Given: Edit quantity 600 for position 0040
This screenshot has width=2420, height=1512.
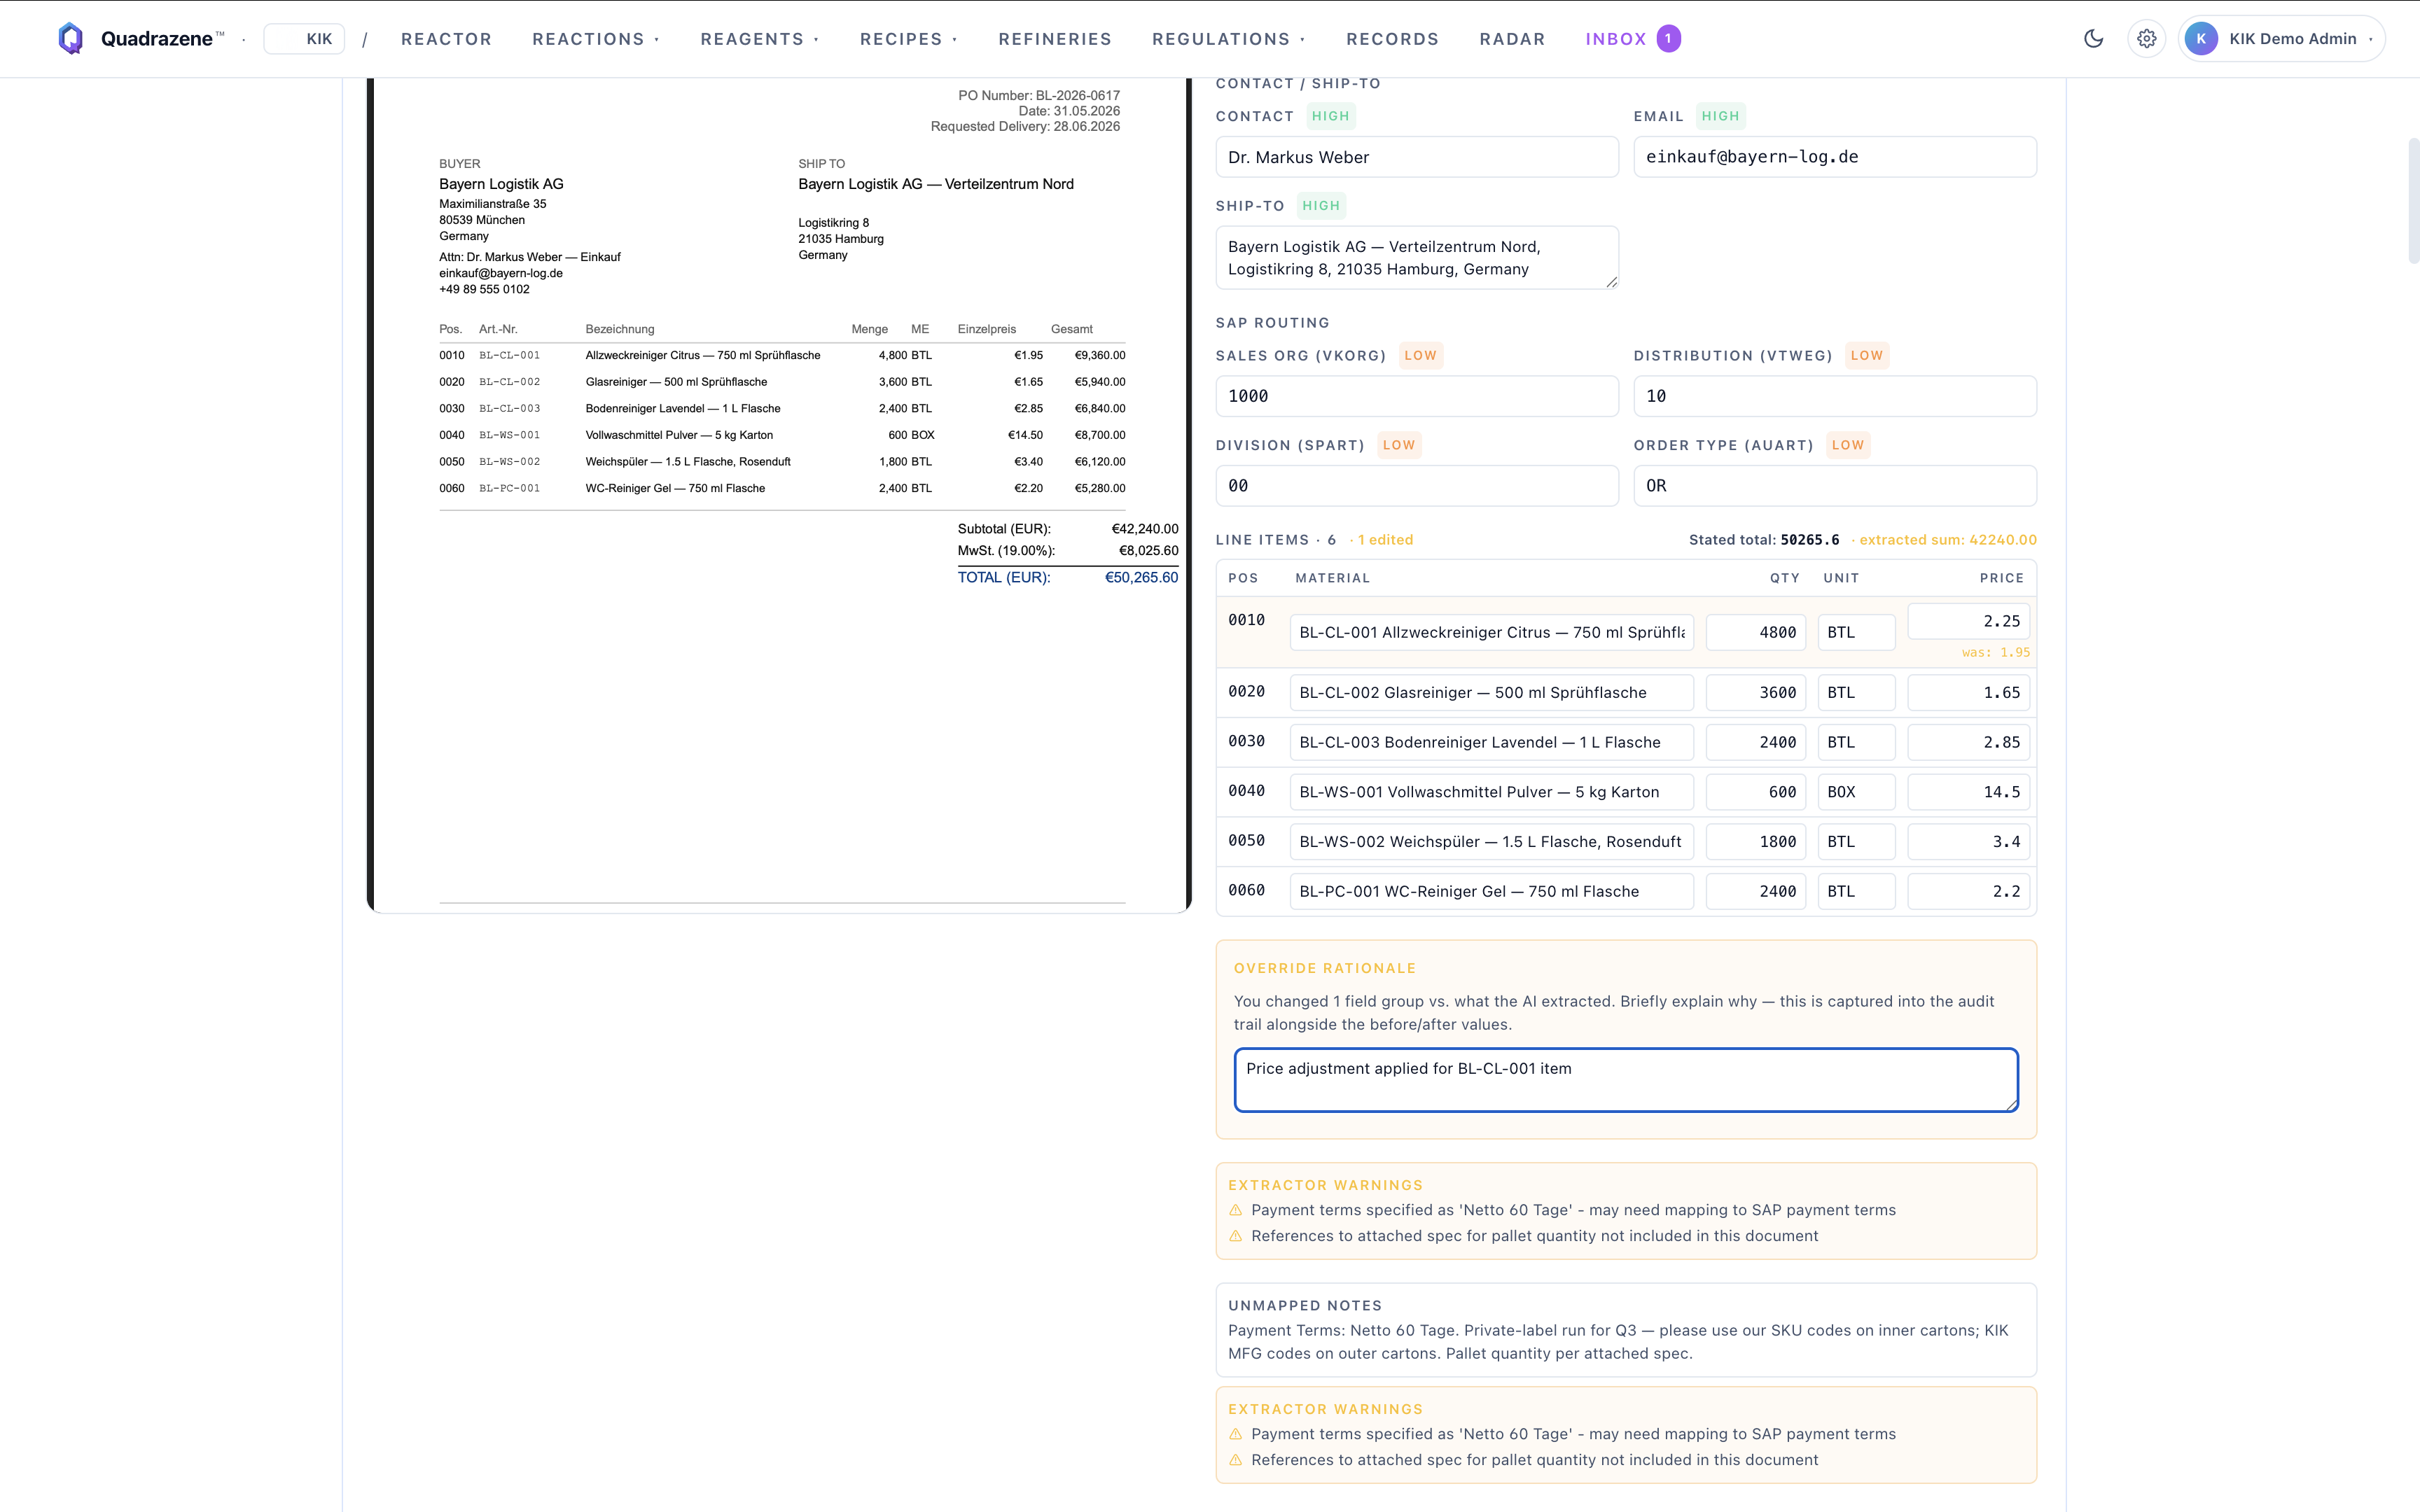Looking at the screenshot, I should pyautogui.click(x=1755, y=792).
